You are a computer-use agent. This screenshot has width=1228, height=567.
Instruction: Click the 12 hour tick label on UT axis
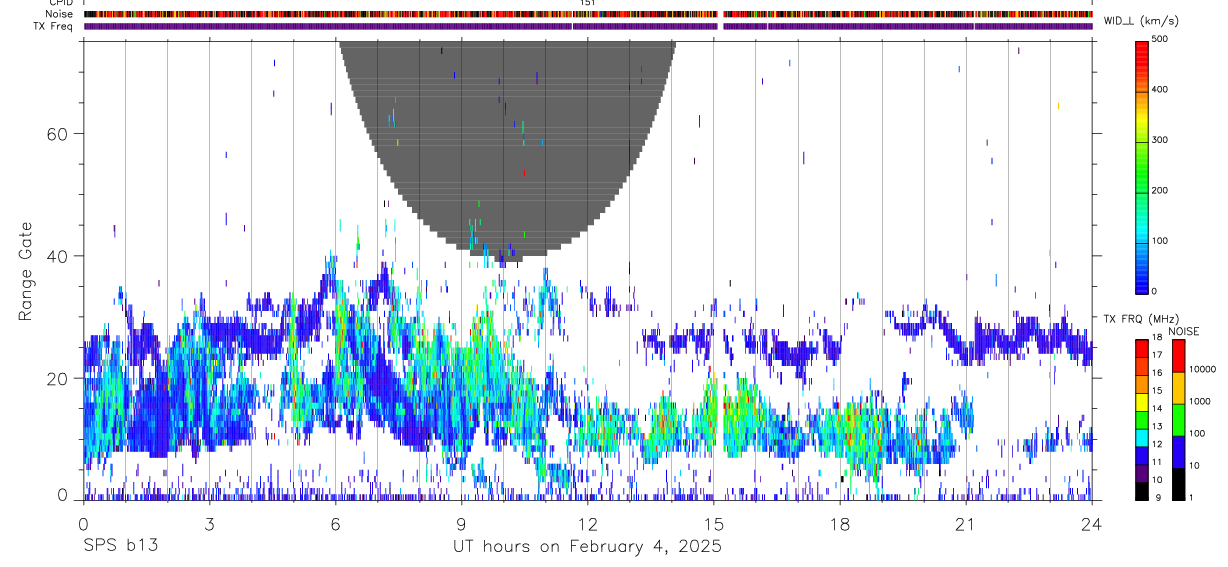[x=587, y=523]
